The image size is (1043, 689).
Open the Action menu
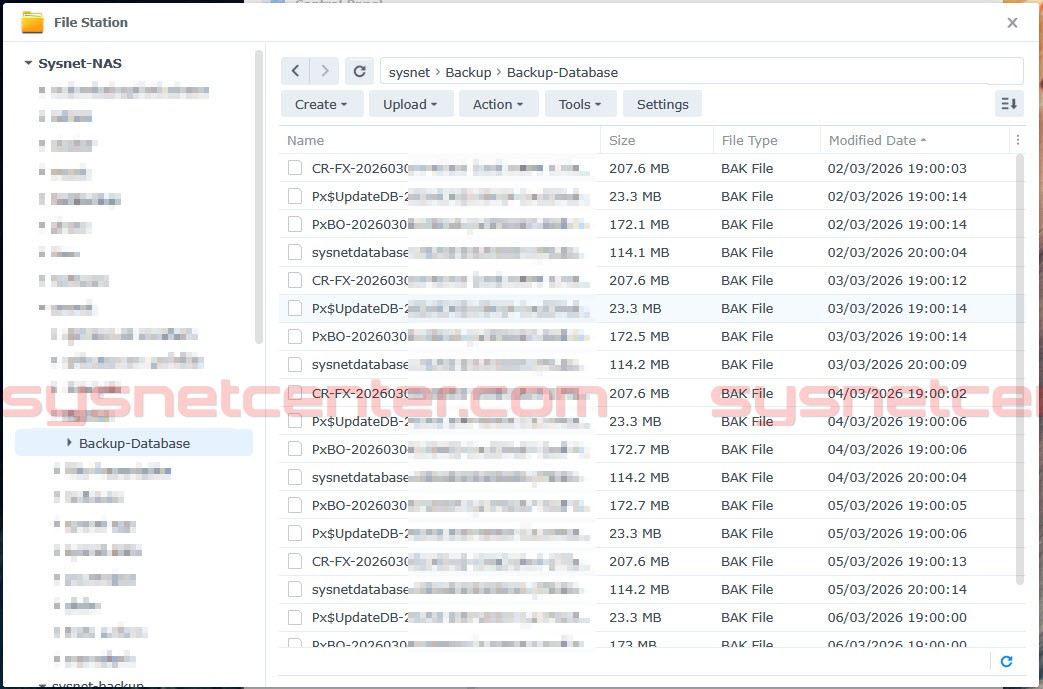pyautogui.click(x=498, y=103)
